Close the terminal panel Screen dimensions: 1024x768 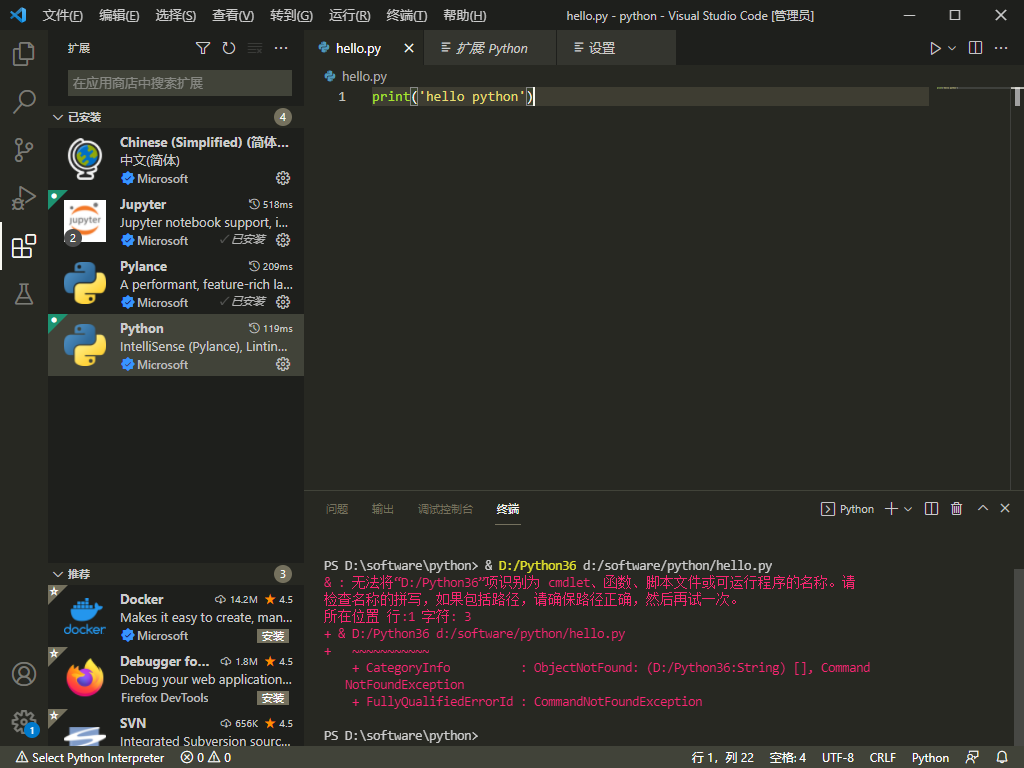coord(1005,508)
